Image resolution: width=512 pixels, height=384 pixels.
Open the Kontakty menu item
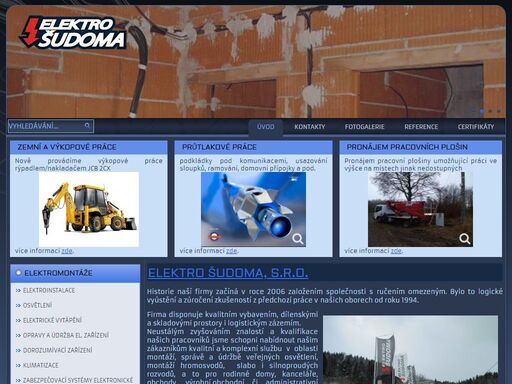[310, 127]
